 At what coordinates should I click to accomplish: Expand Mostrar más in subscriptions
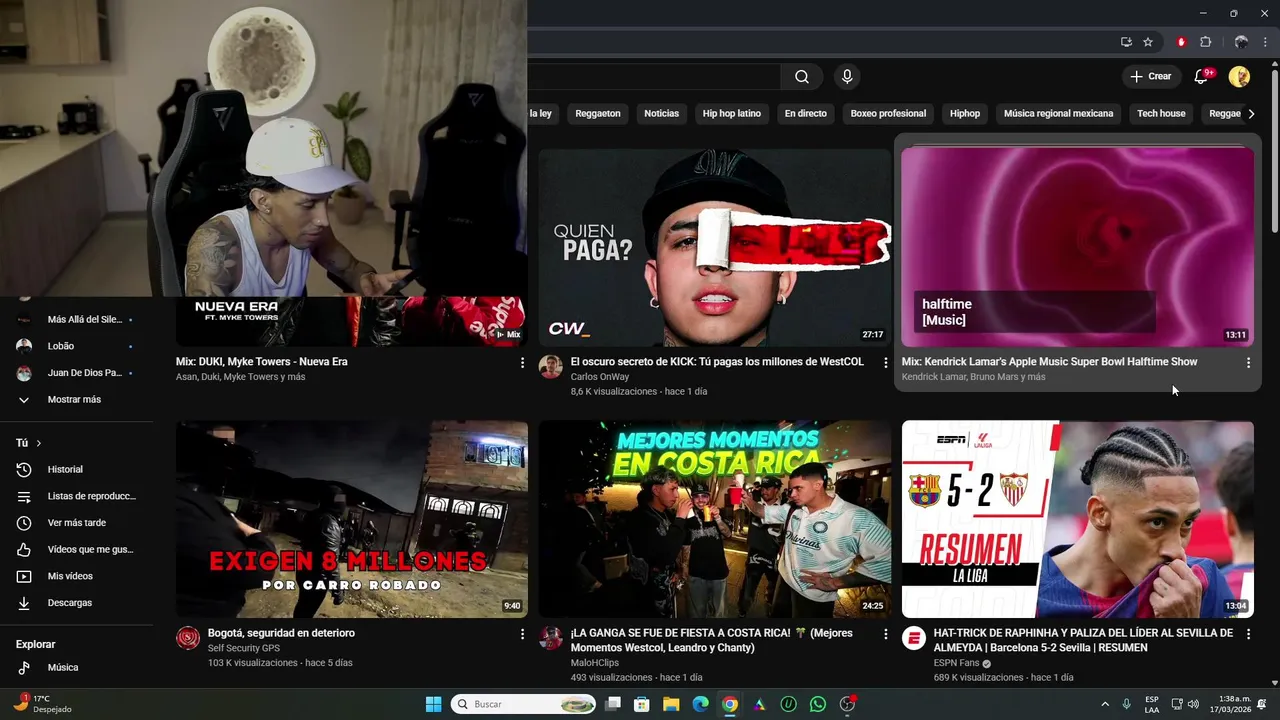pos(76,399)
